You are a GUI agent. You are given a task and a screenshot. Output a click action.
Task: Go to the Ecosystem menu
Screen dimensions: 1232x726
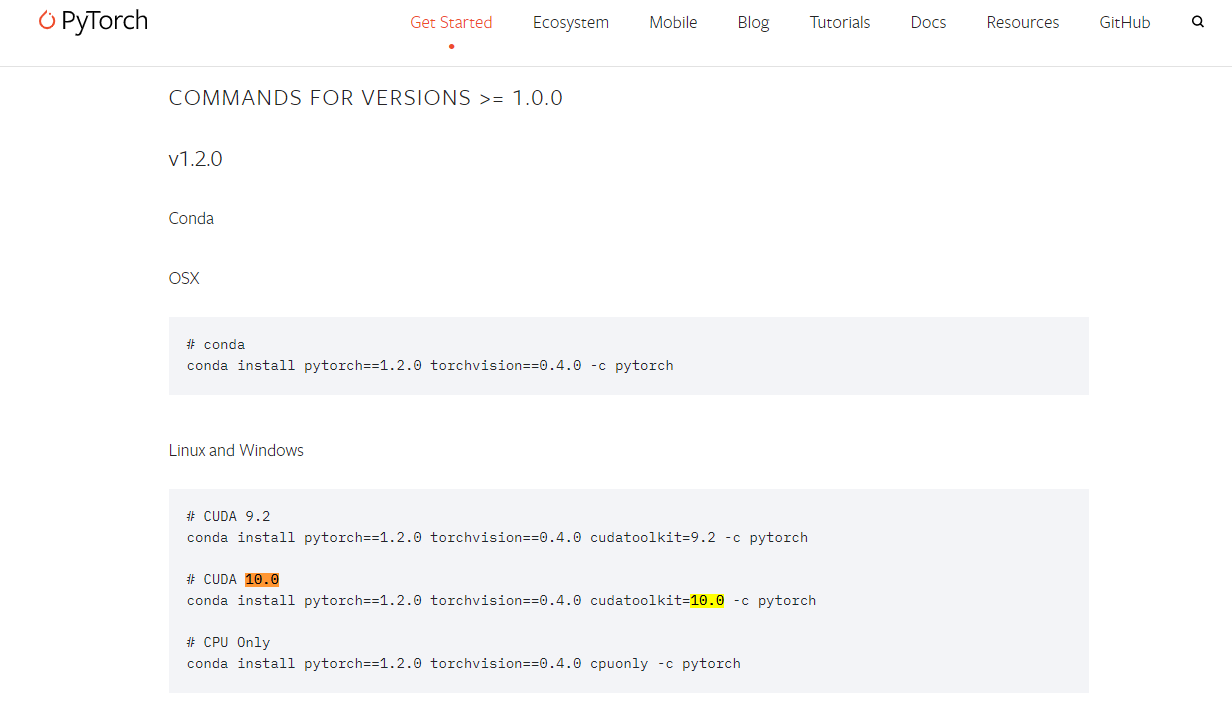(570, 22)
